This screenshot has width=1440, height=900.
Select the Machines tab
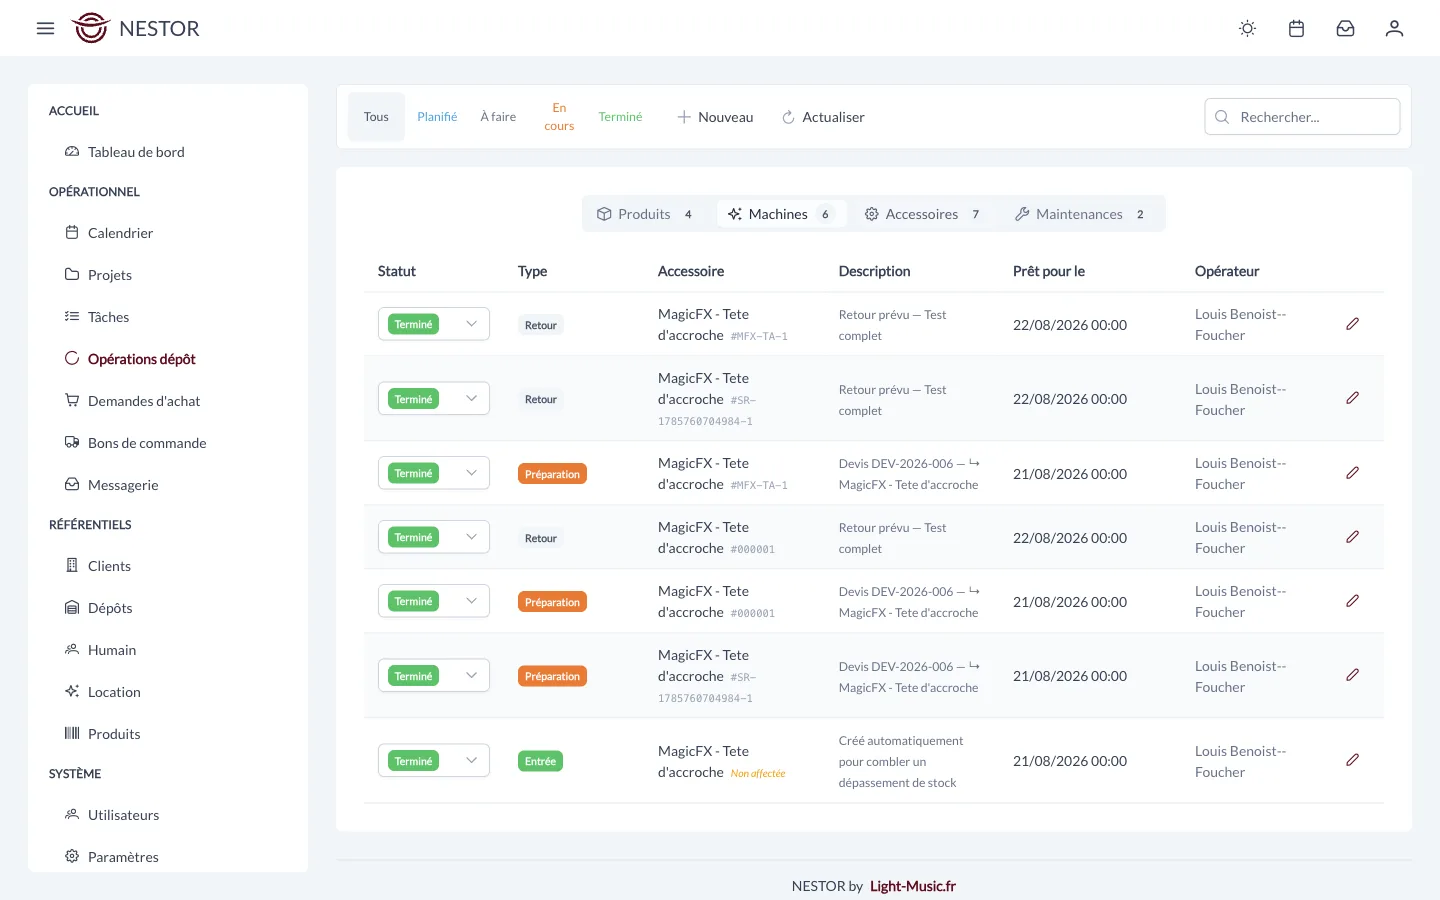coord(780,214)
